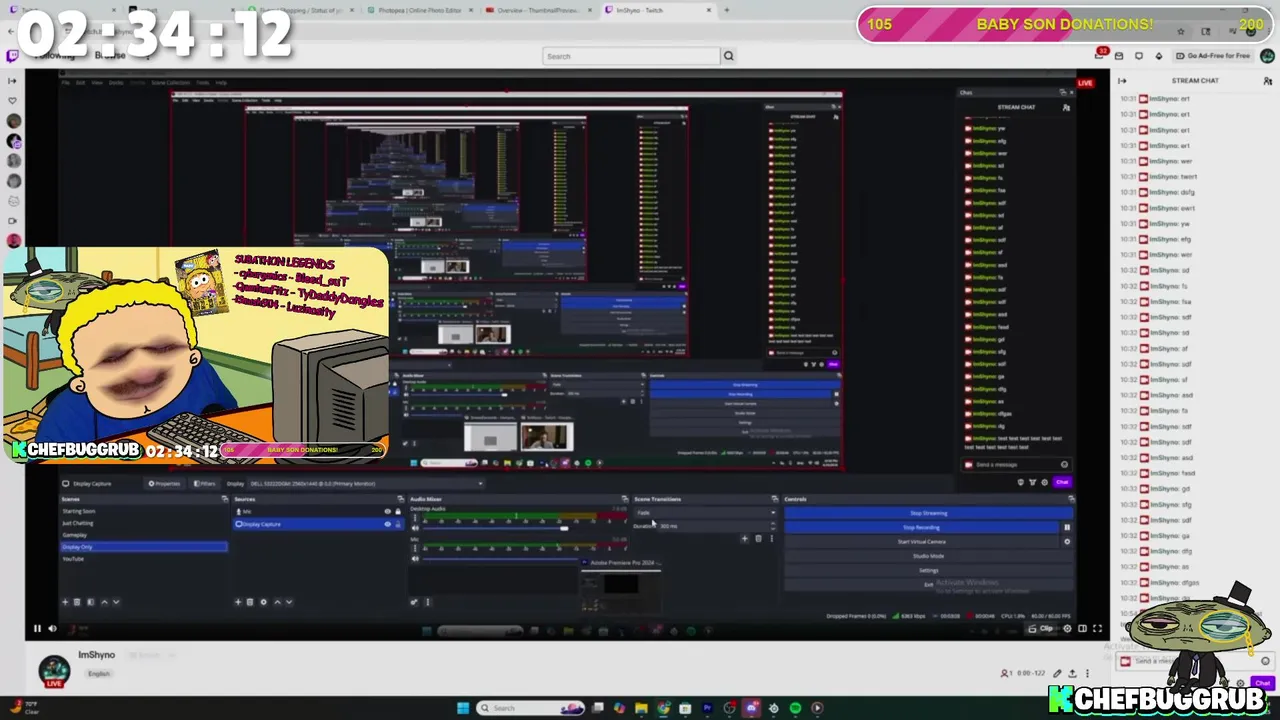Mute the Mic channel speaker icon
The image size is (1280, 720).
pyautogui.click(x=415, y=558)
